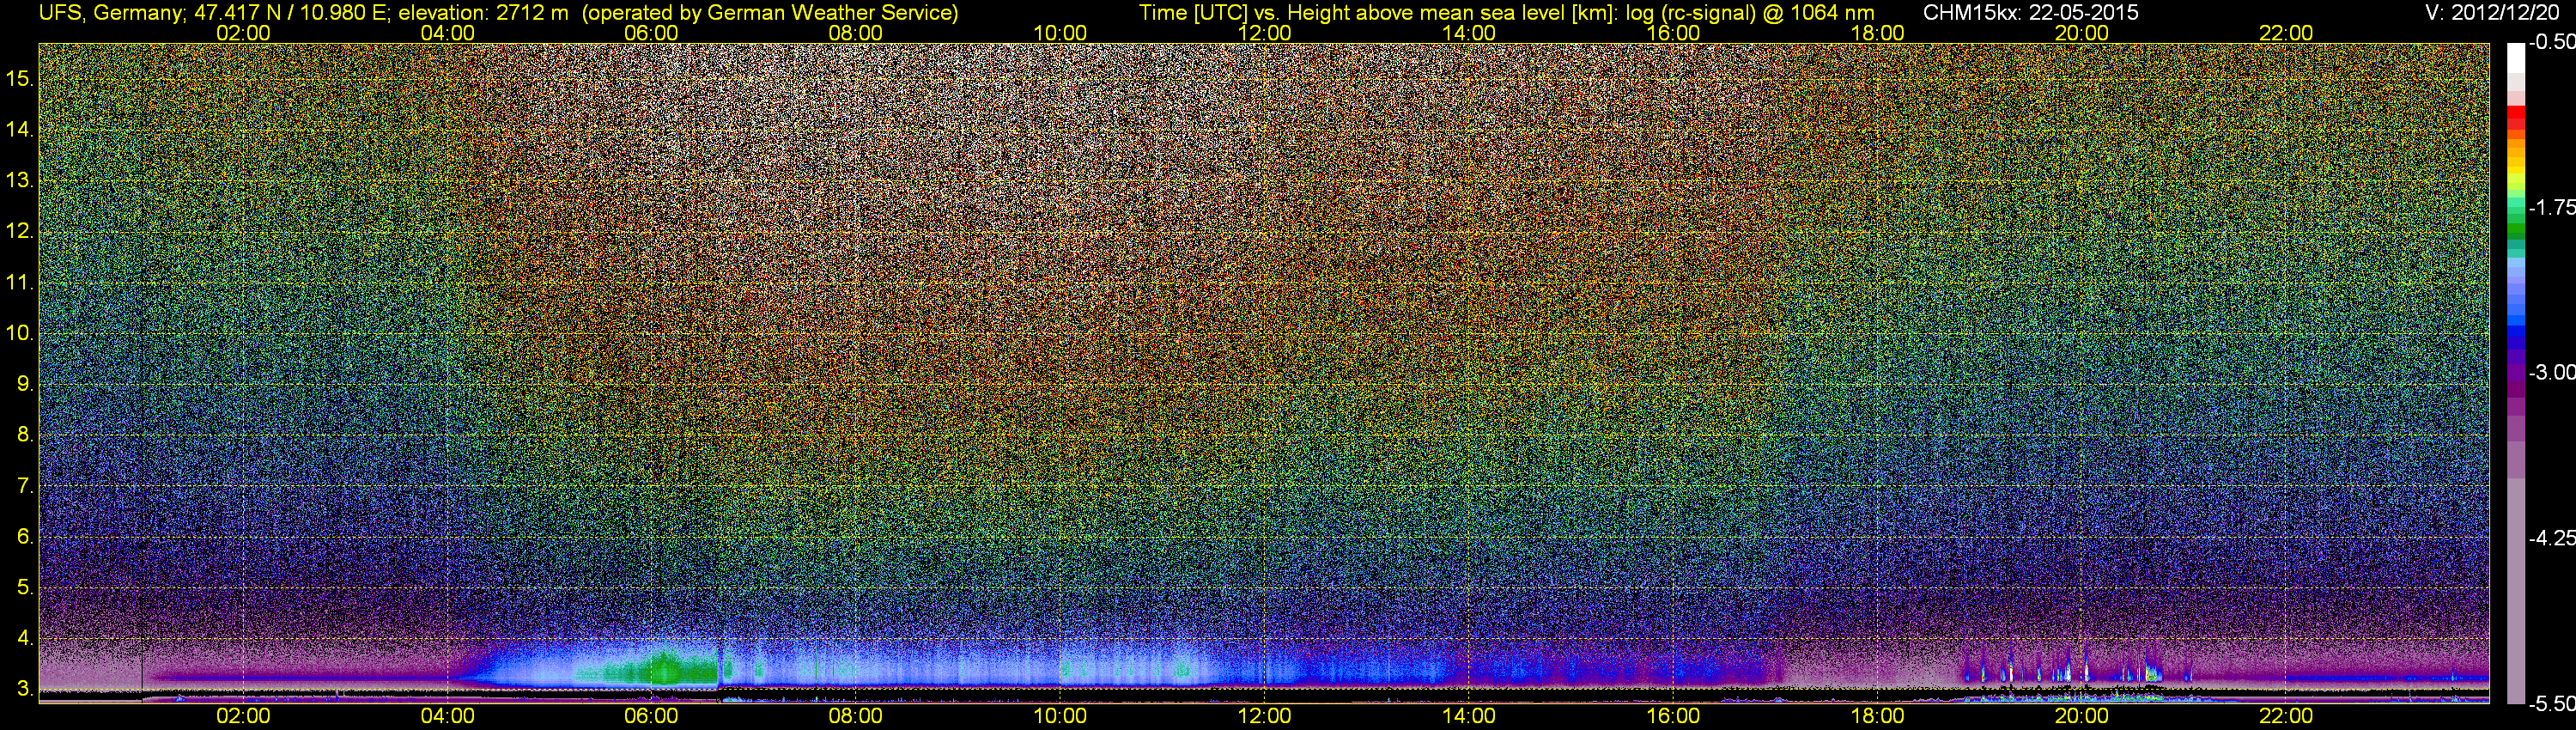Click the 06:00 label on the top time axis
This screenshot has width=2576, height=730.
click(x=651, y=33)
